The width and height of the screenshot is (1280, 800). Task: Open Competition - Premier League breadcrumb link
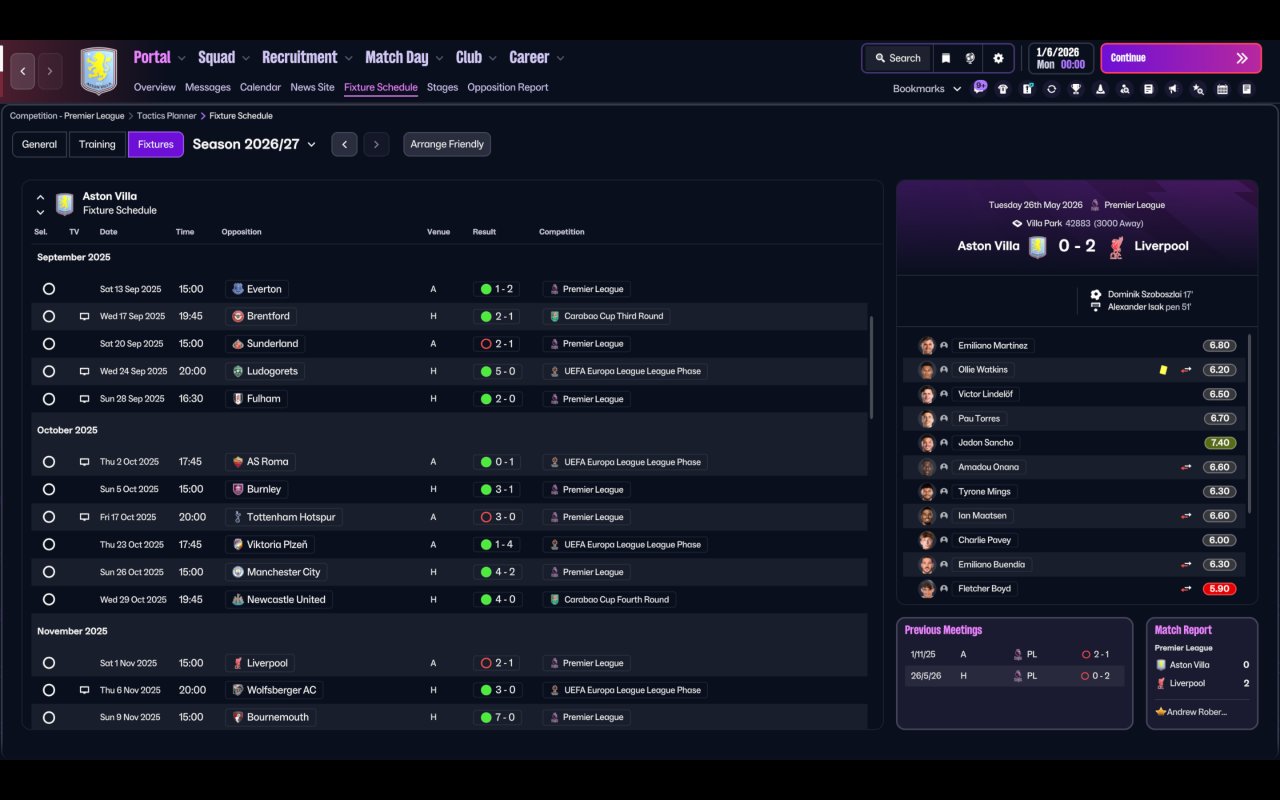[67, 116]
